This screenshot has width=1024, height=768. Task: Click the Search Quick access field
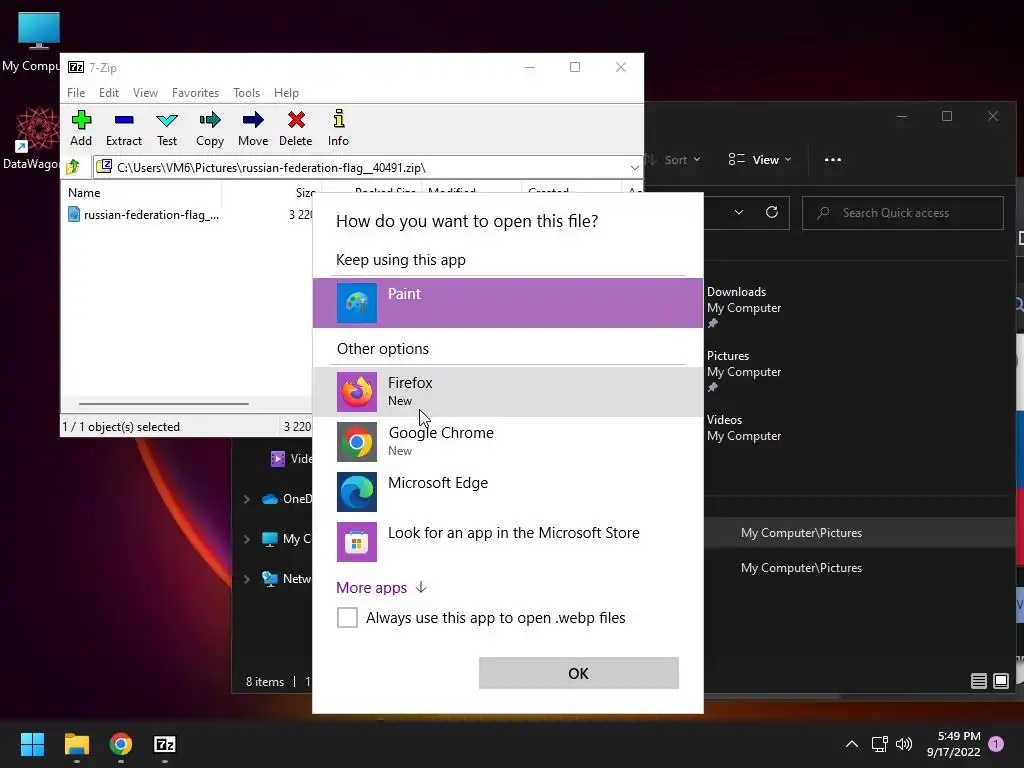(x=903, y=213)
